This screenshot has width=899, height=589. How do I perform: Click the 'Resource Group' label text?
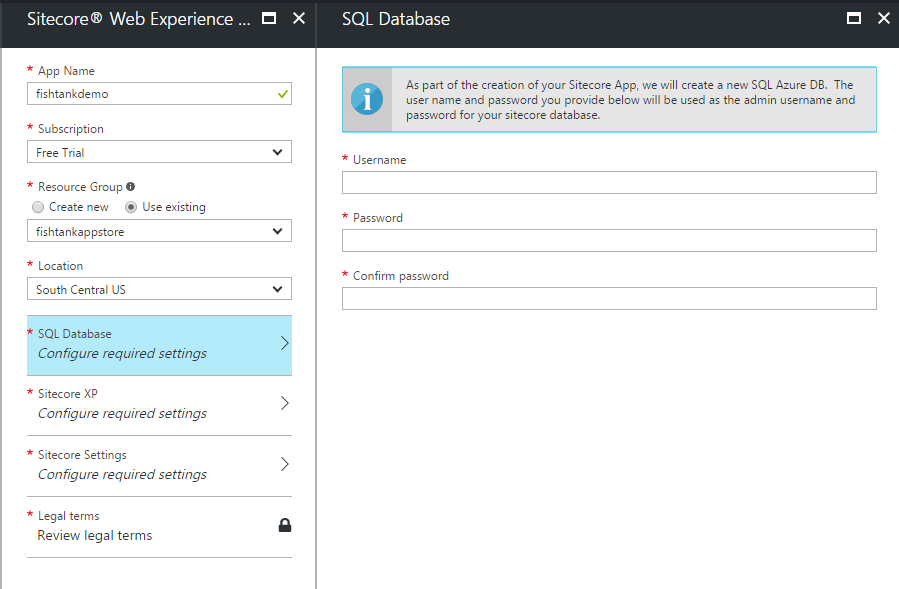coord(80,187)
